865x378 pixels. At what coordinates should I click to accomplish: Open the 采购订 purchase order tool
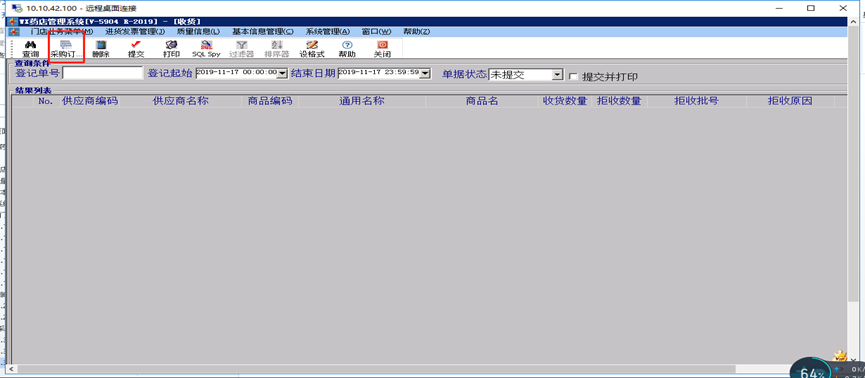coord(66,49)
